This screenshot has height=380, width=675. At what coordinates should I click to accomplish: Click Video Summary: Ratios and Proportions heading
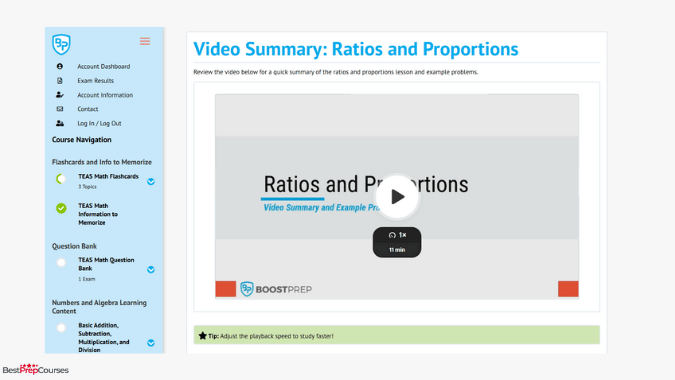pos(356,49)
